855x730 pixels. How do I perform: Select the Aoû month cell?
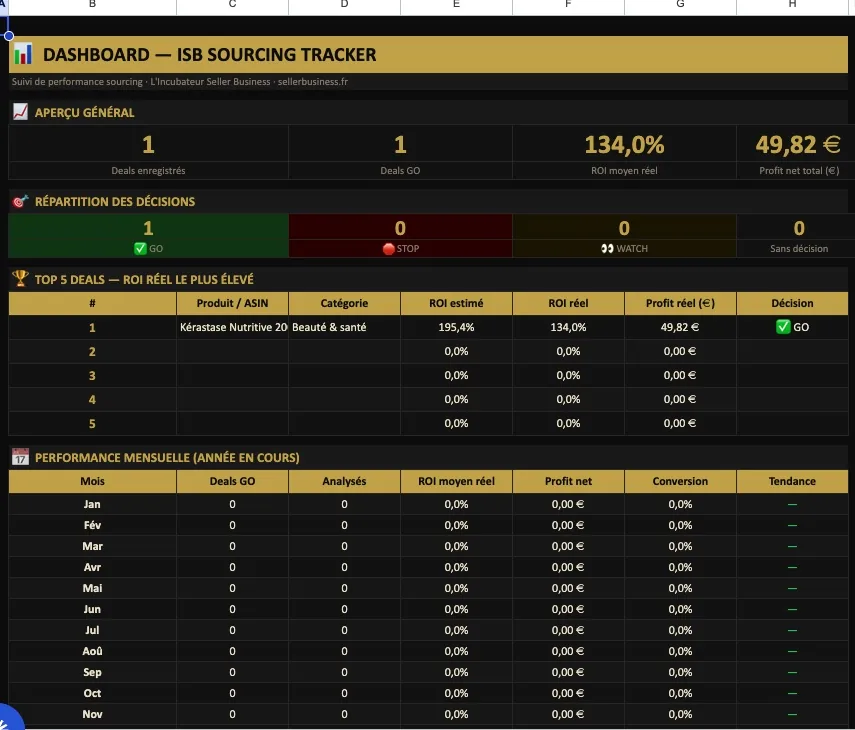coord(92,651)
